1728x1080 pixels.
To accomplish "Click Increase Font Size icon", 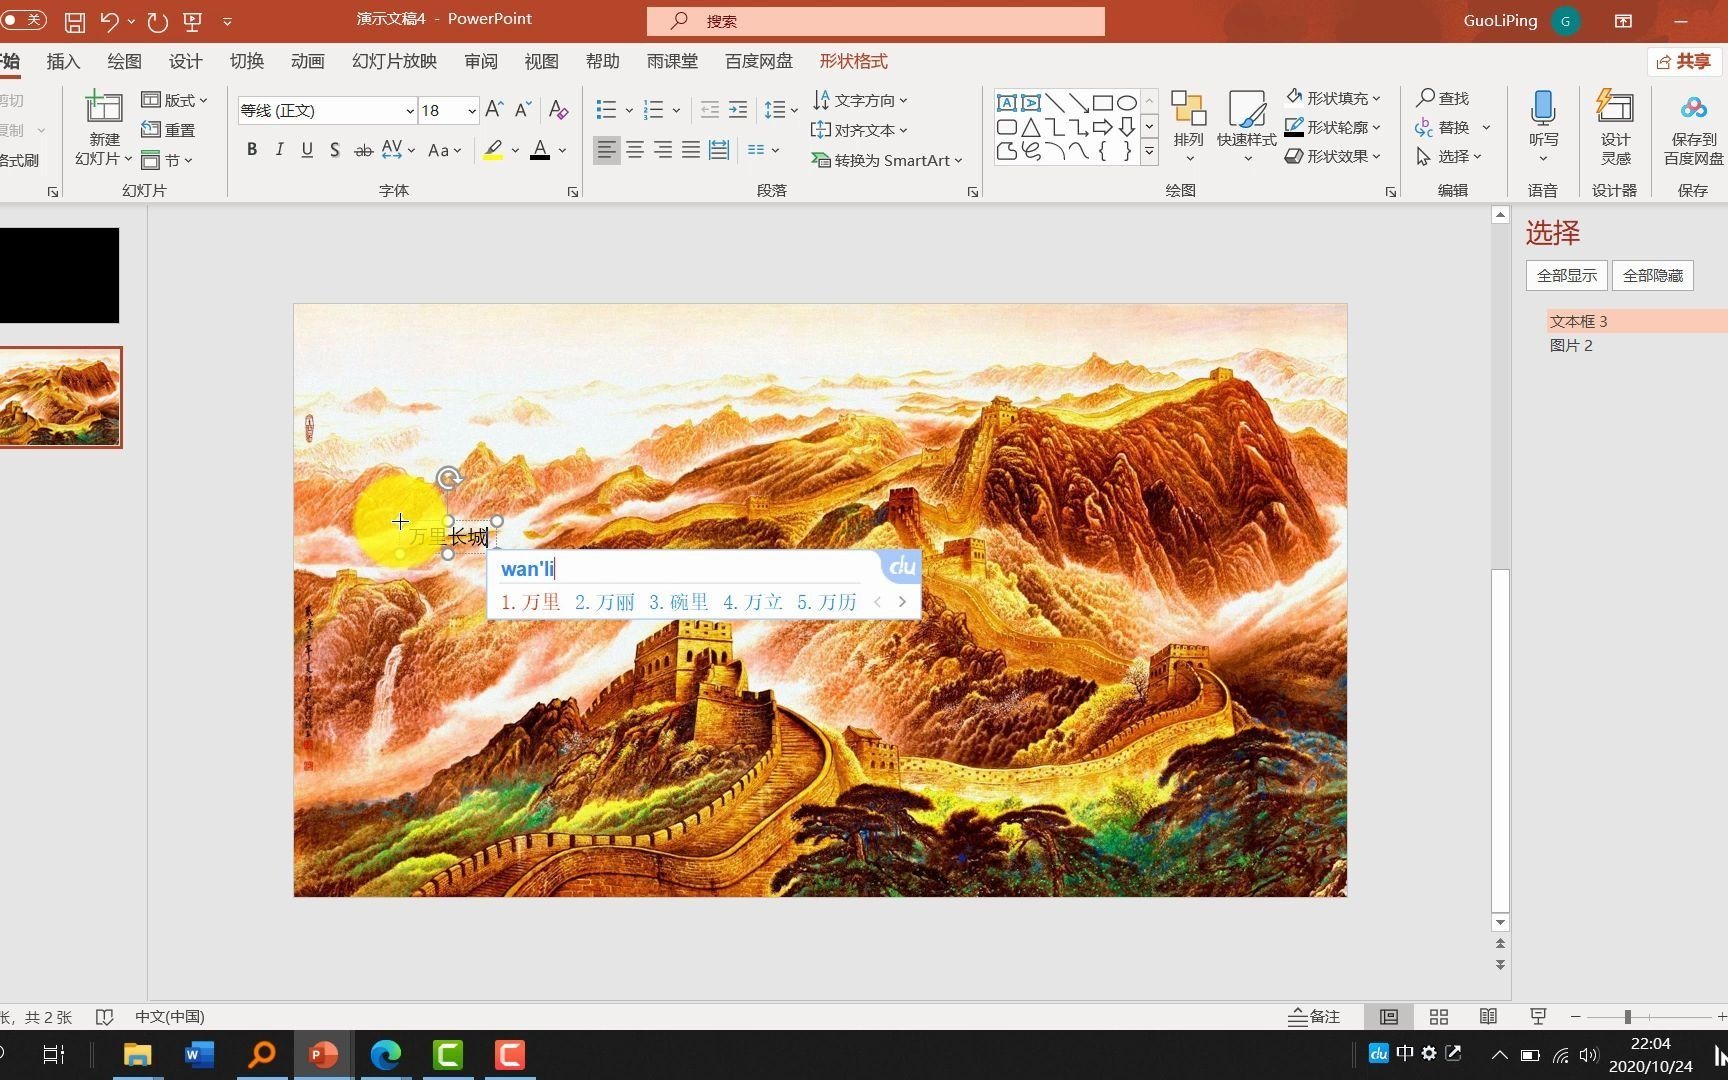I will pos(494,110).
